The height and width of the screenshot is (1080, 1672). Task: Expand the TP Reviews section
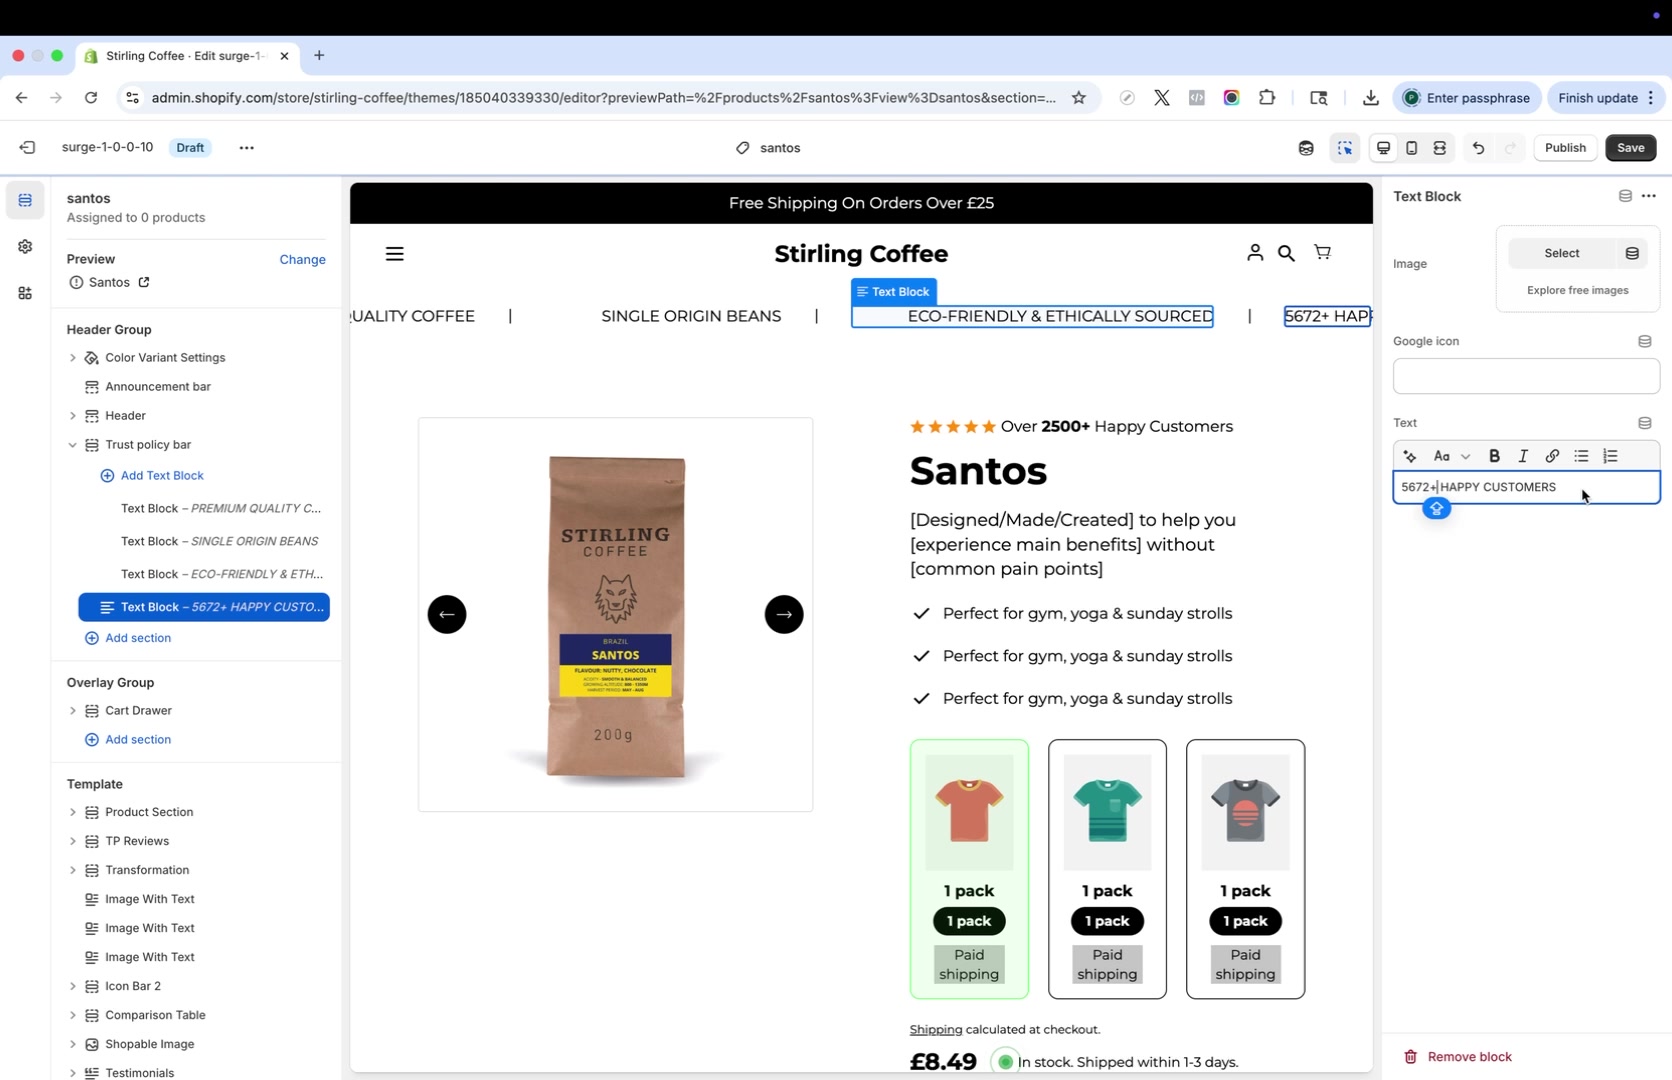pos(73,841)
